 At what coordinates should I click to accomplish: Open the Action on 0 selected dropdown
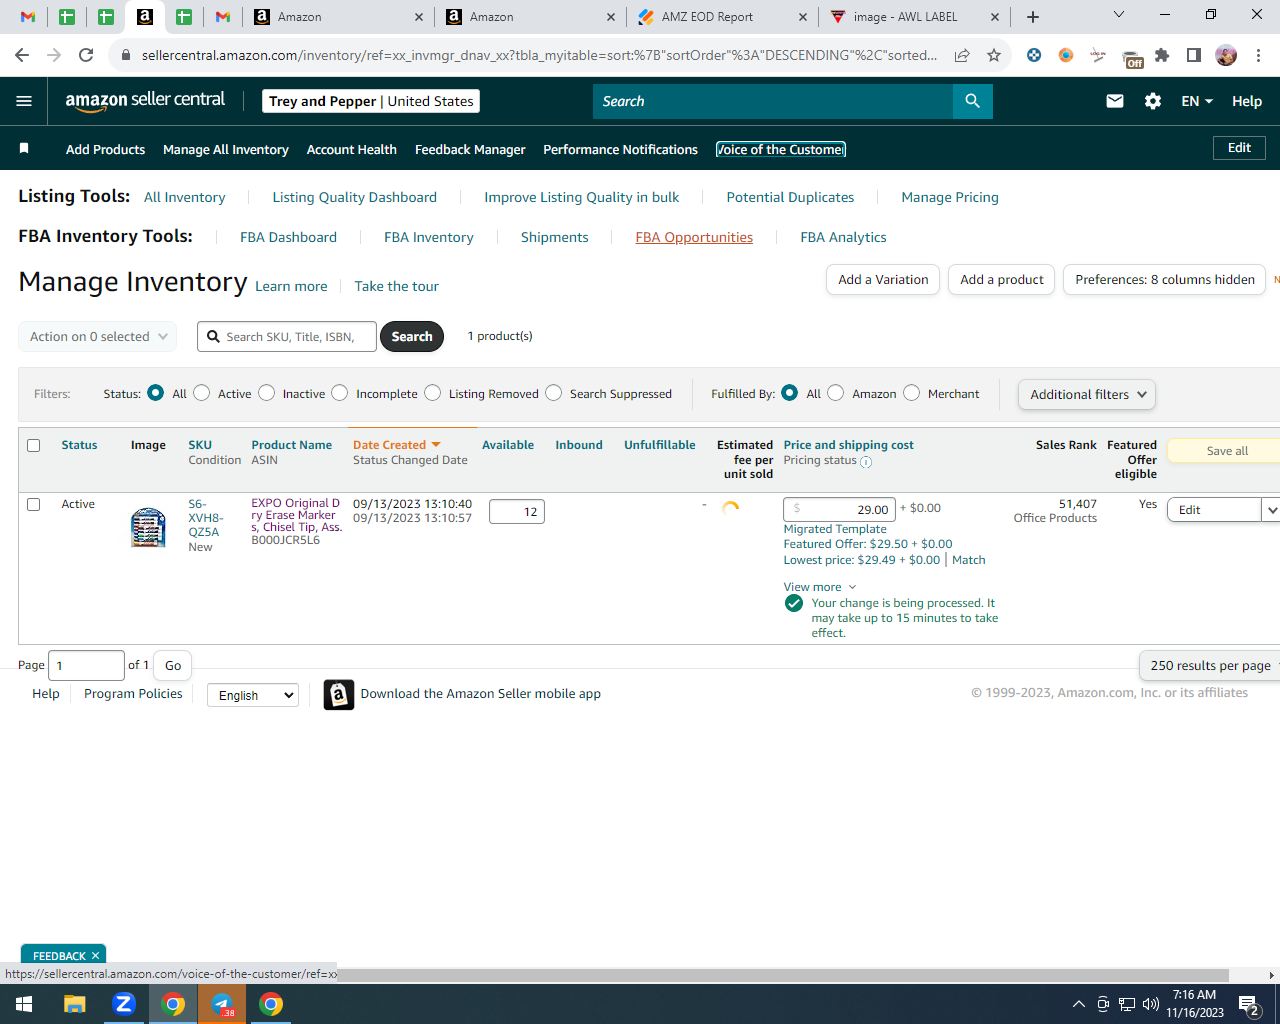(98, 337)
